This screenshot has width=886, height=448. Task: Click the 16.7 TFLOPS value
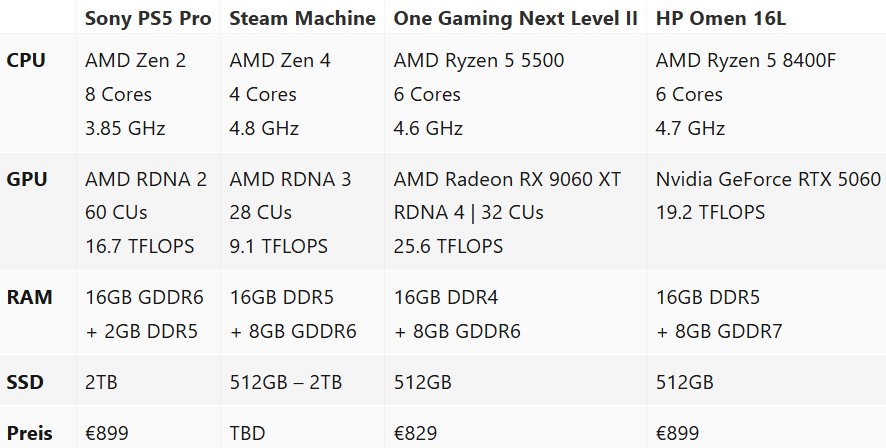(139, 245)
